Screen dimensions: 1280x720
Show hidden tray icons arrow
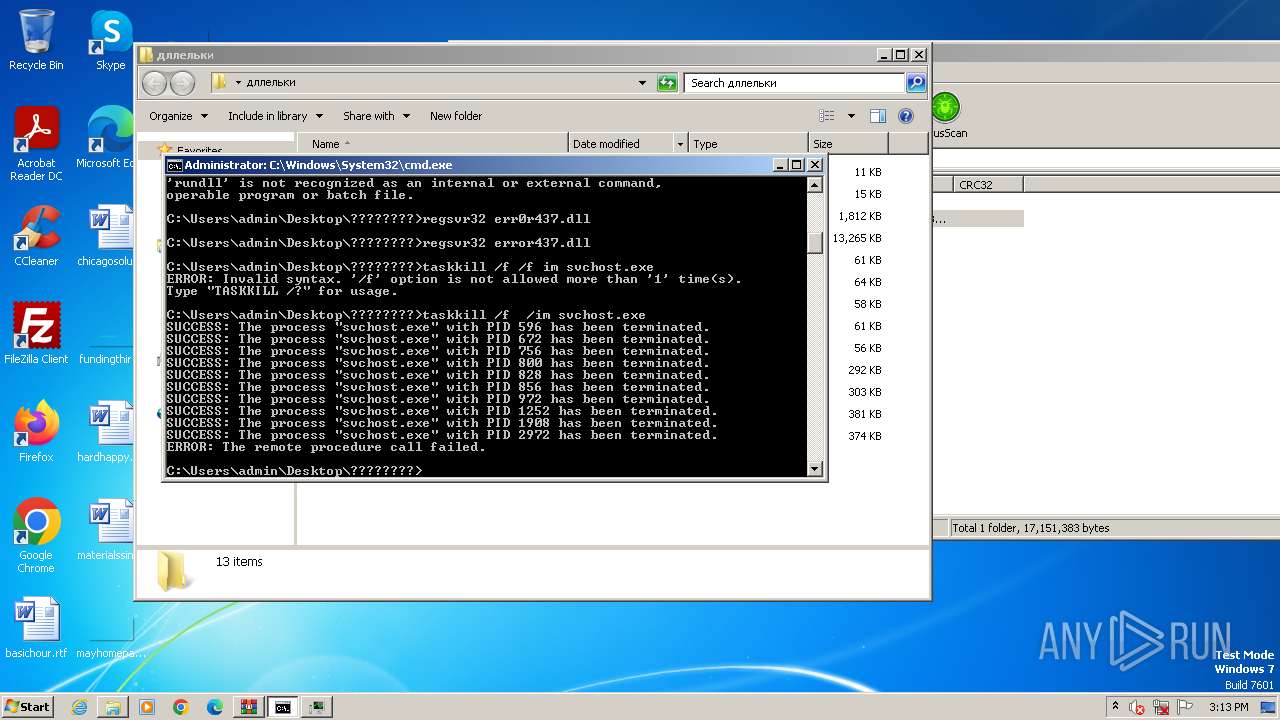(x=1115, y=707)
